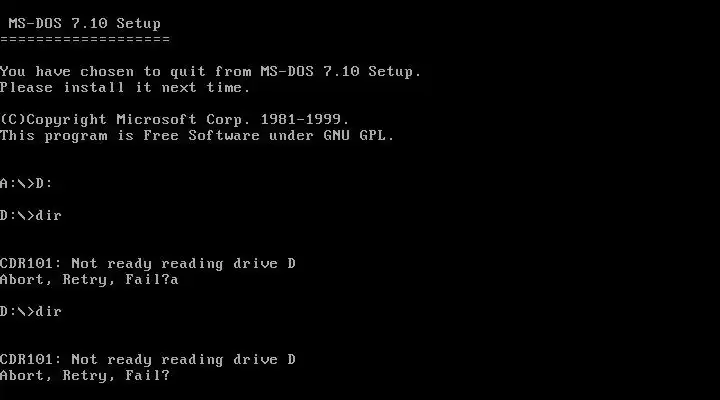Click the word Microsoft in the copyright line
Screen dimensions: 720x400
[157, 119]
